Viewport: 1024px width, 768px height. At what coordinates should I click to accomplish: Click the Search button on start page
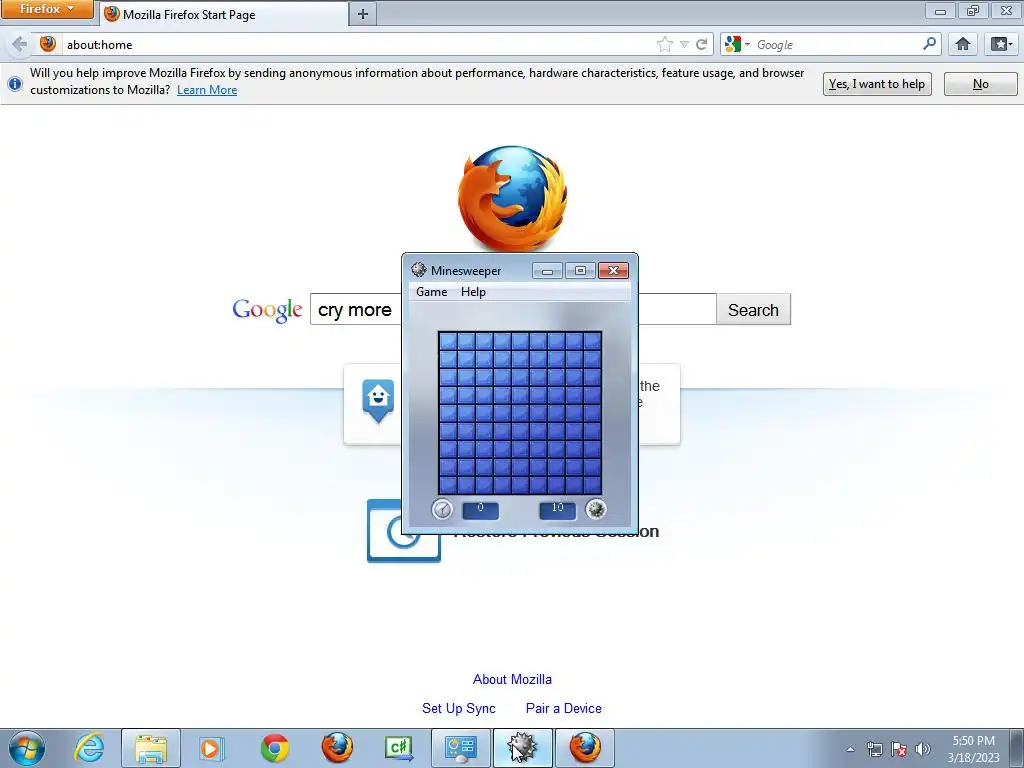pyautogui.click(x=753, y=310)
